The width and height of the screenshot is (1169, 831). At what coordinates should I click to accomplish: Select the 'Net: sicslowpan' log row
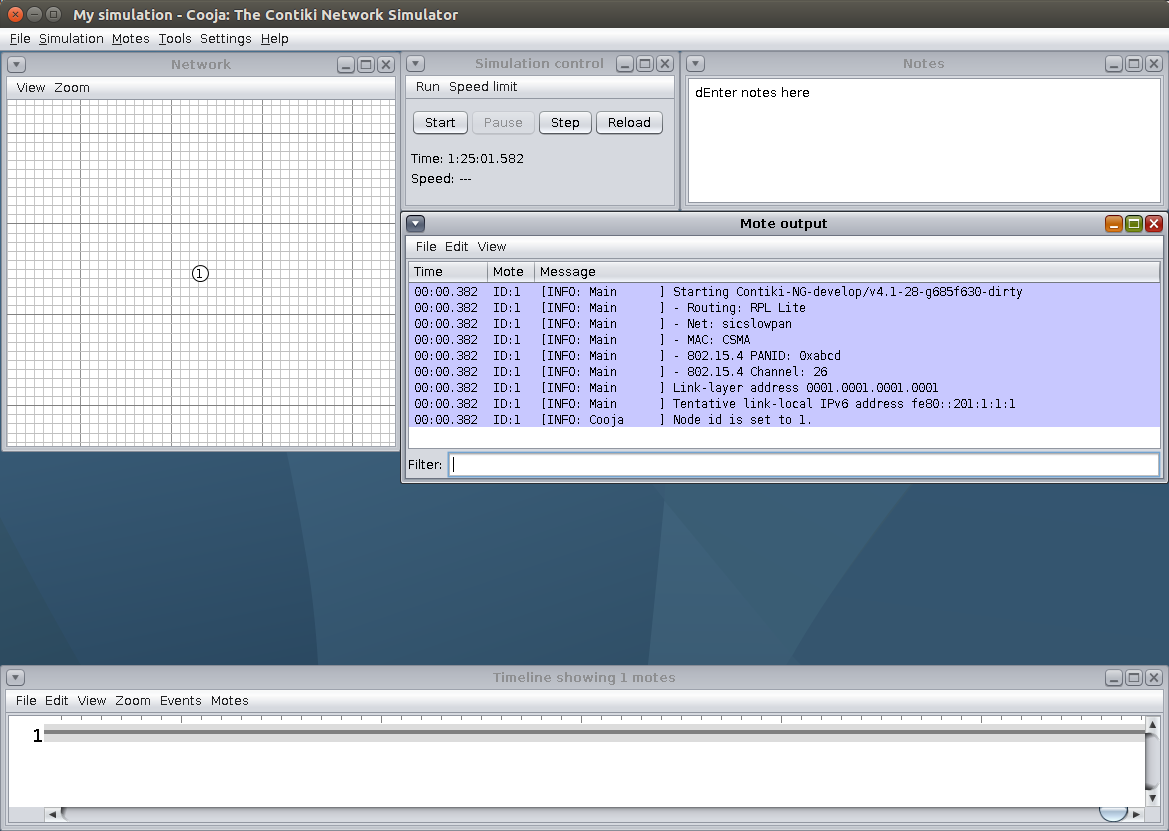784,324
